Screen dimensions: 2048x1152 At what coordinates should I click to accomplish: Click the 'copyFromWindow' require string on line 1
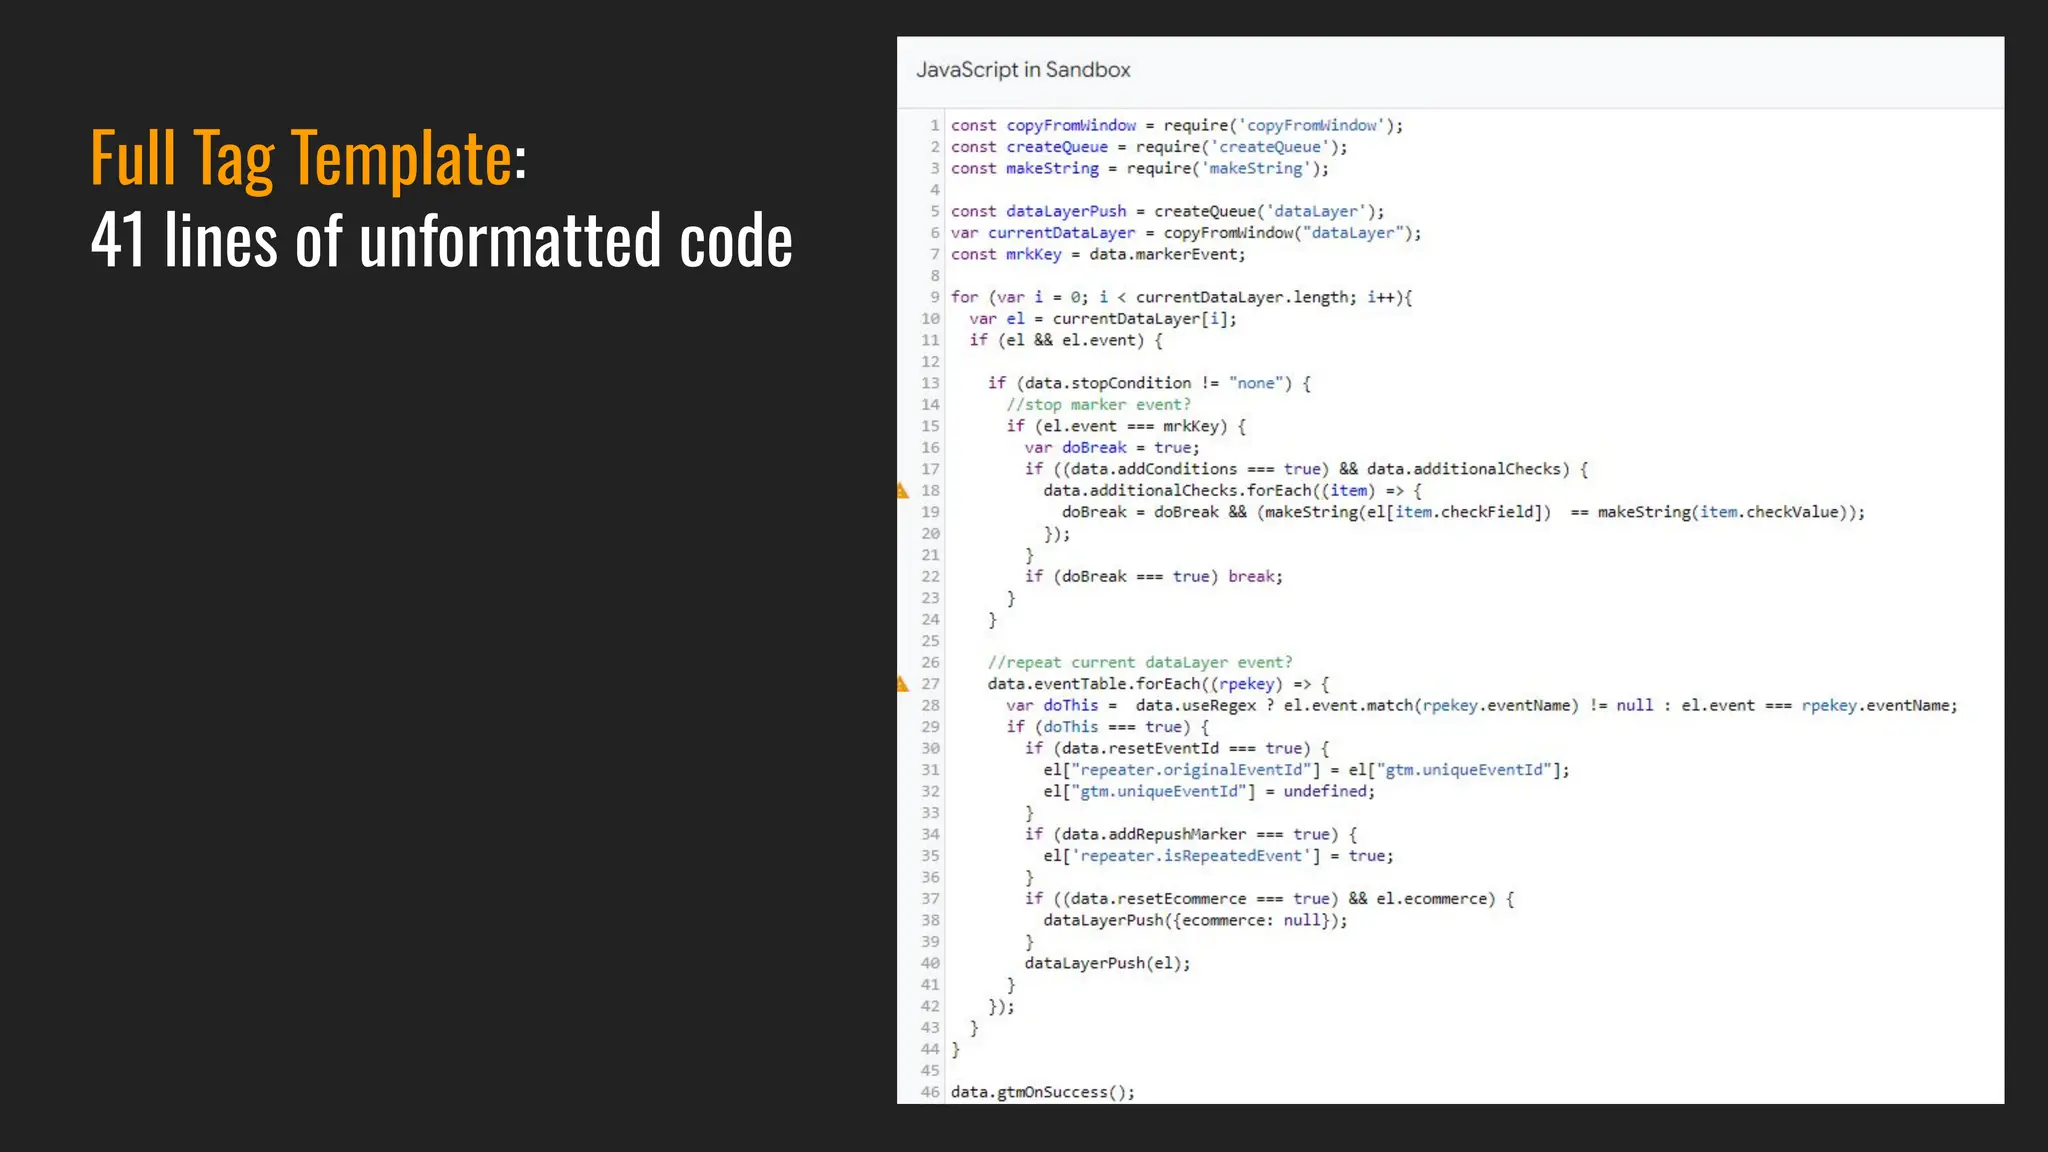1311,125
